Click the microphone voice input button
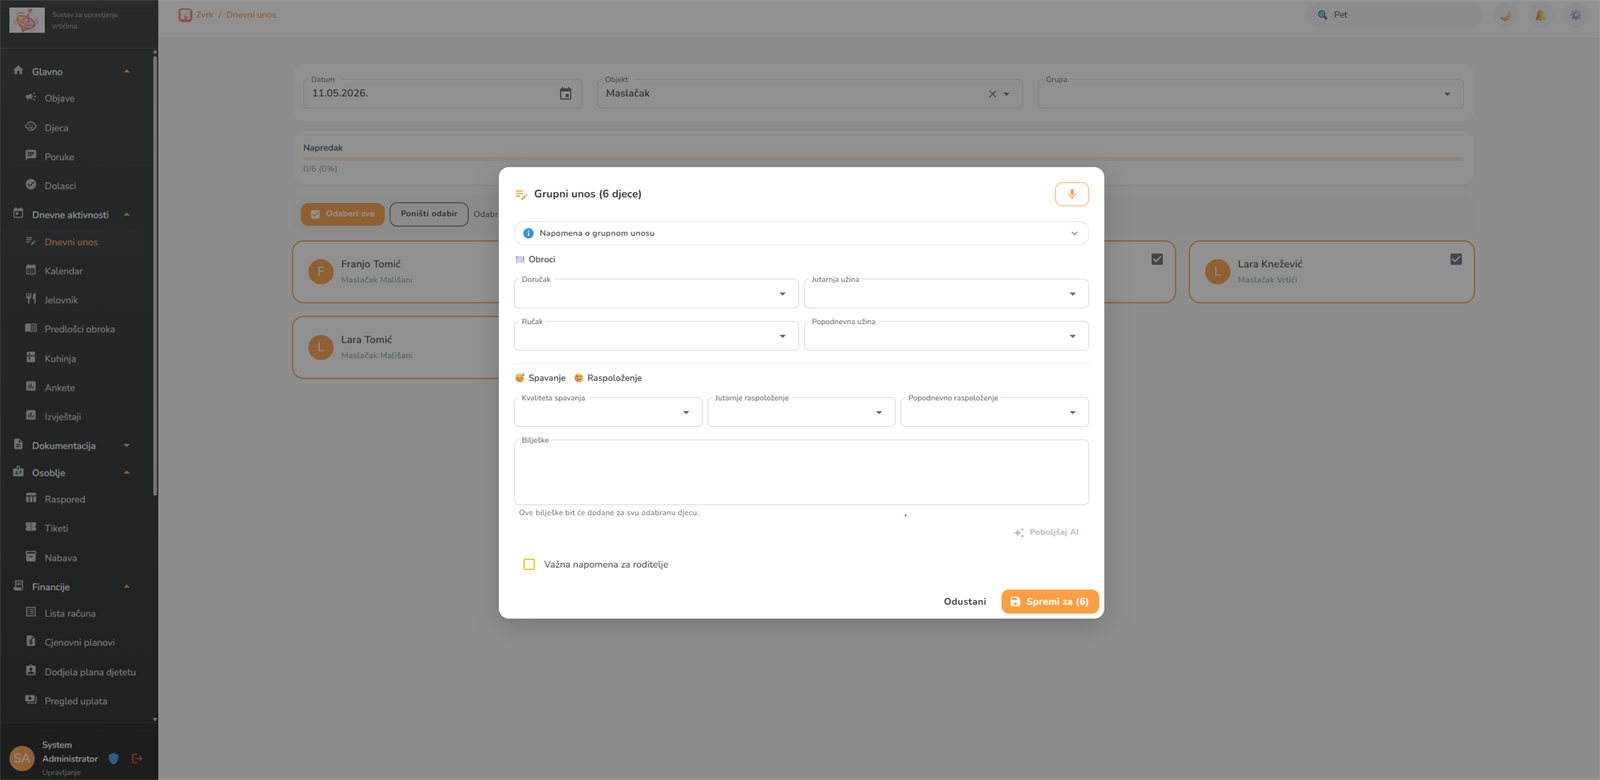The image size is (1600, 780). [x=1071, y=194]
